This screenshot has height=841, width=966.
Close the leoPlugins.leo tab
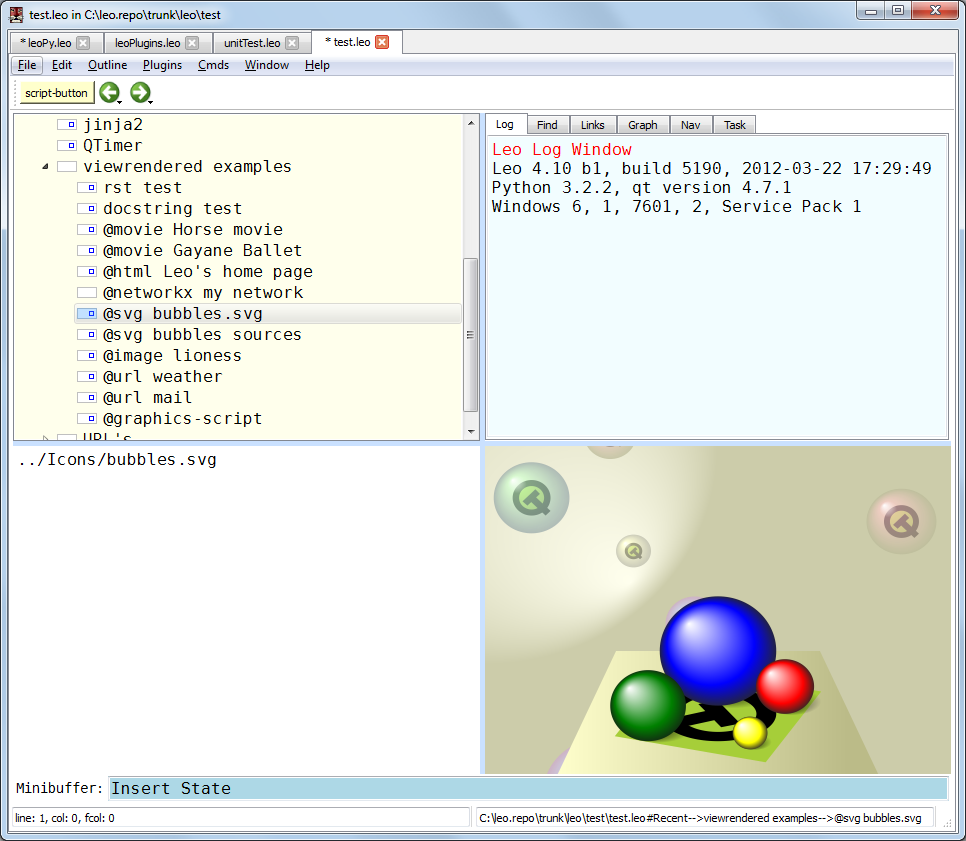click(x=192, y=43)
